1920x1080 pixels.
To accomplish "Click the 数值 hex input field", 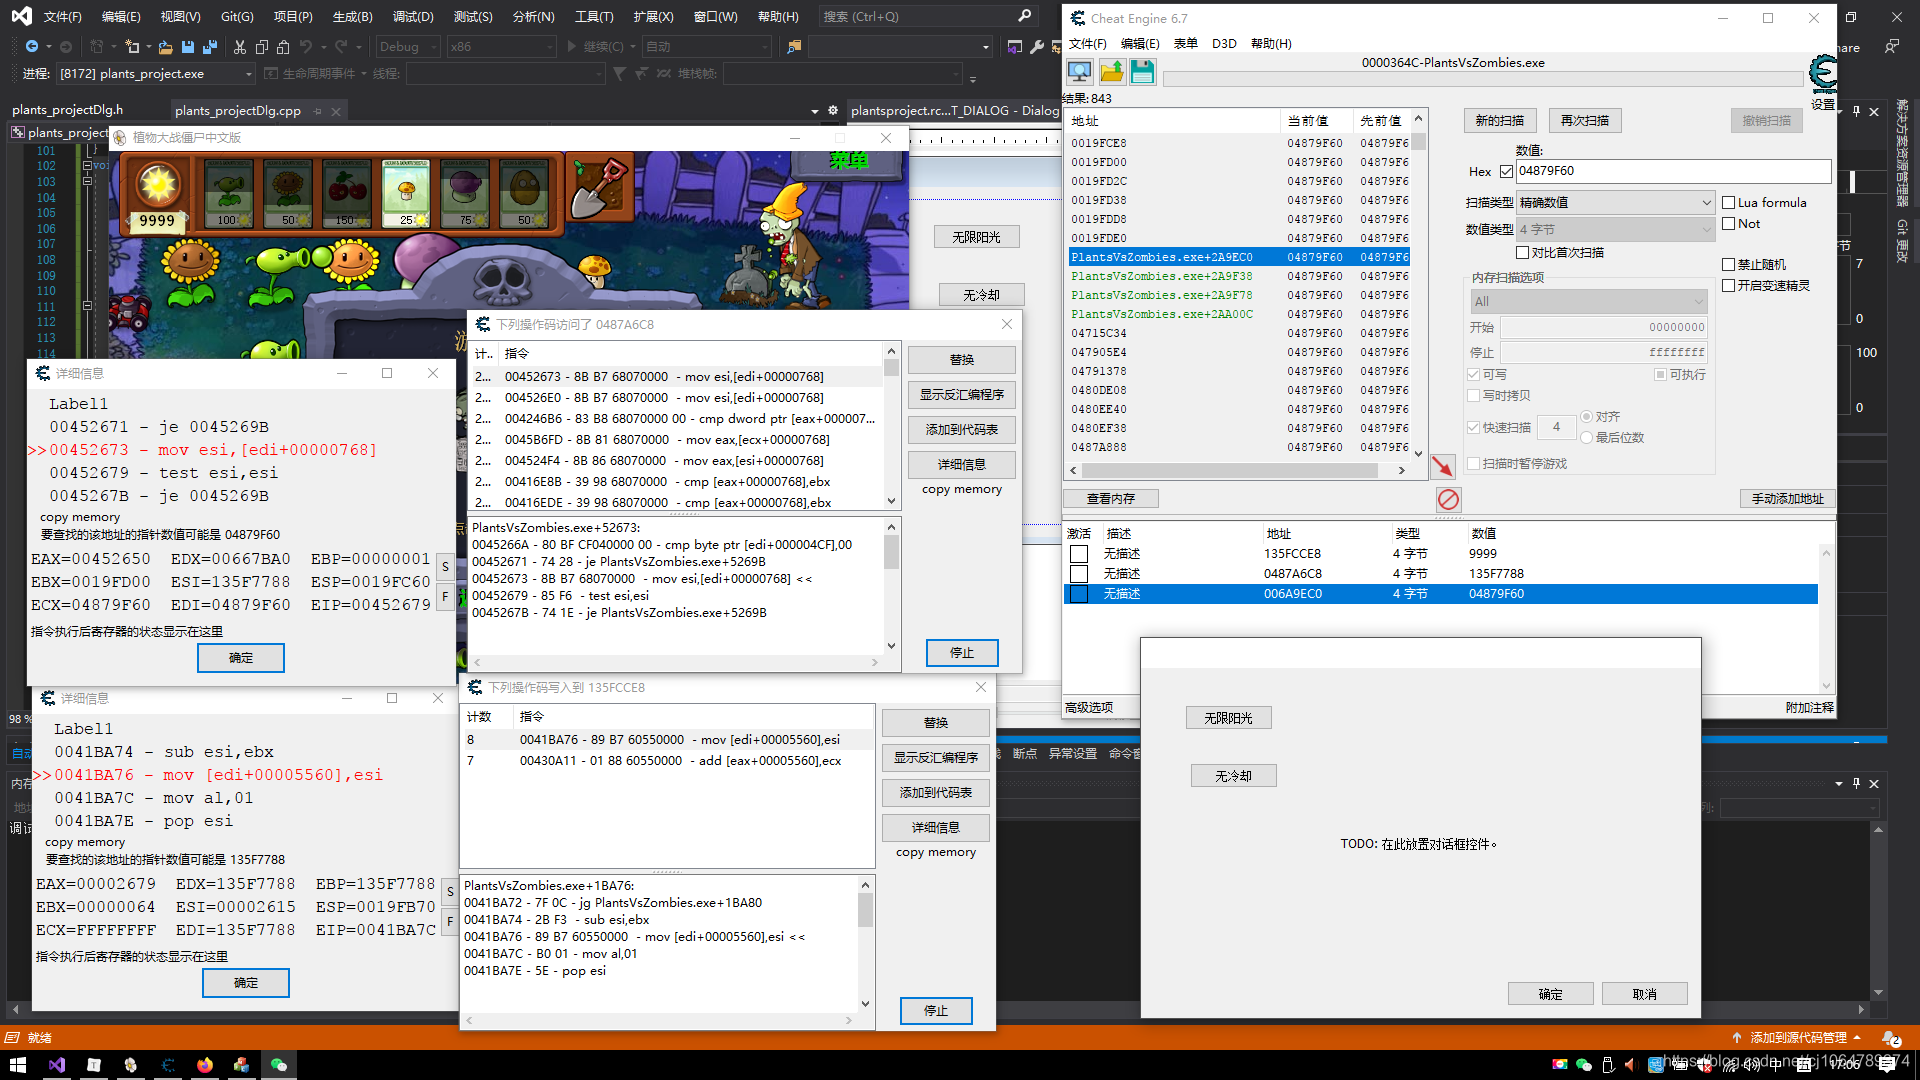I will [1673, 171].
